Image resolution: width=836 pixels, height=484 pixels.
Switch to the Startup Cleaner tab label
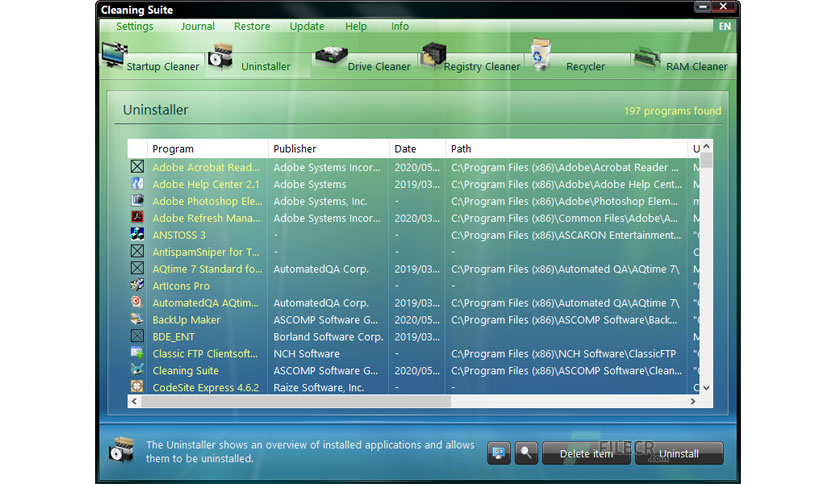coord(163,67)
